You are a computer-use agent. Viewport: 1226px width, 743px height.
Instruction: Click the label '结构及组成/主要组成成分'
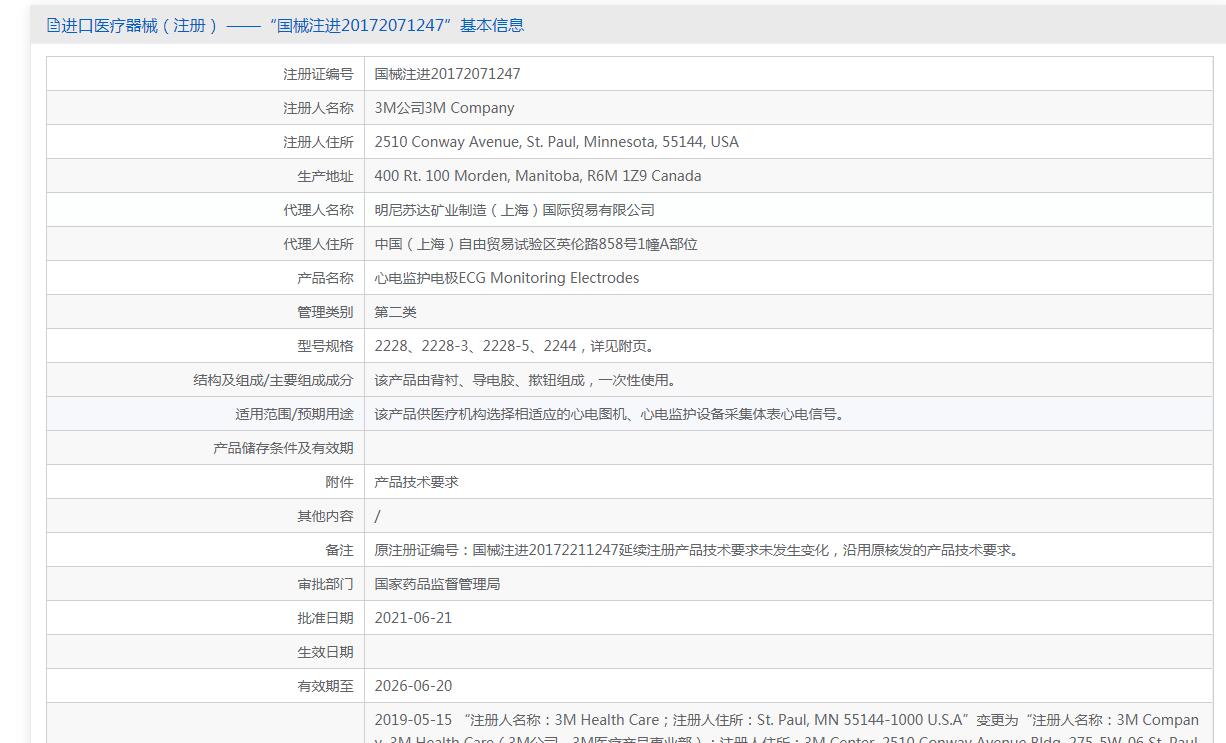[x=273, y=380]
